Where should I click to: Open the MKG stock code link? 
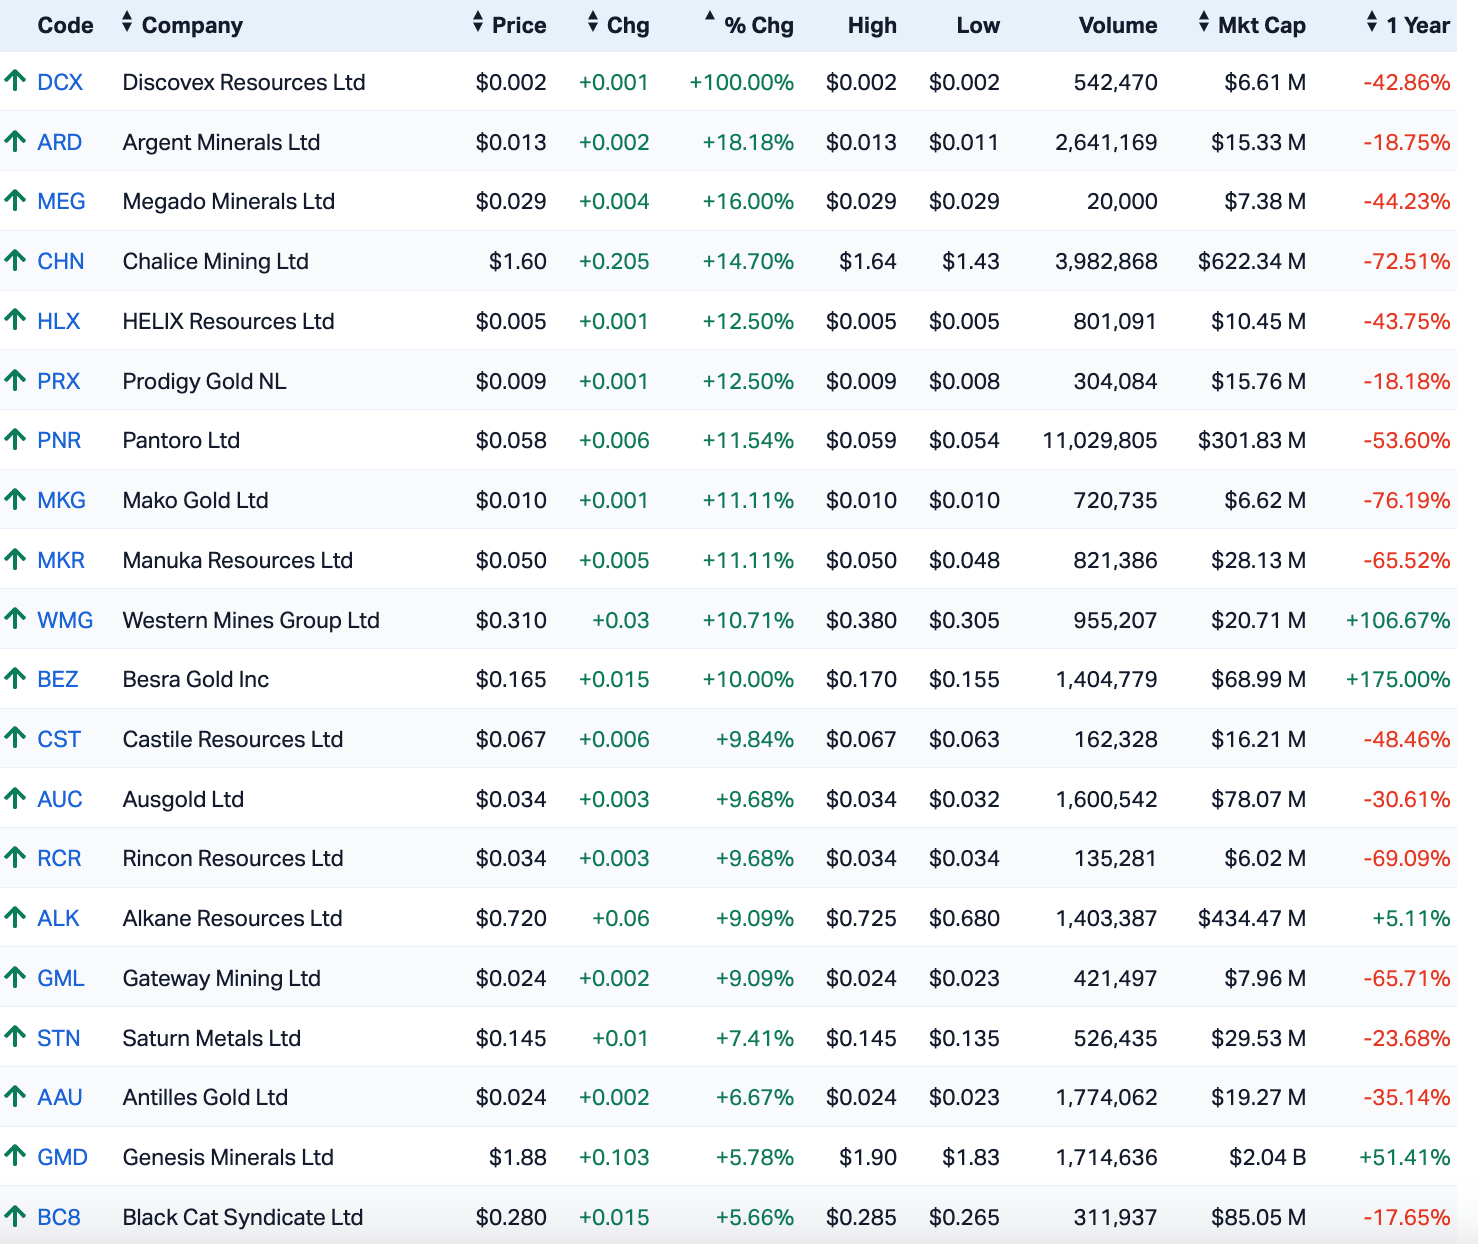[x=61, y=500]
